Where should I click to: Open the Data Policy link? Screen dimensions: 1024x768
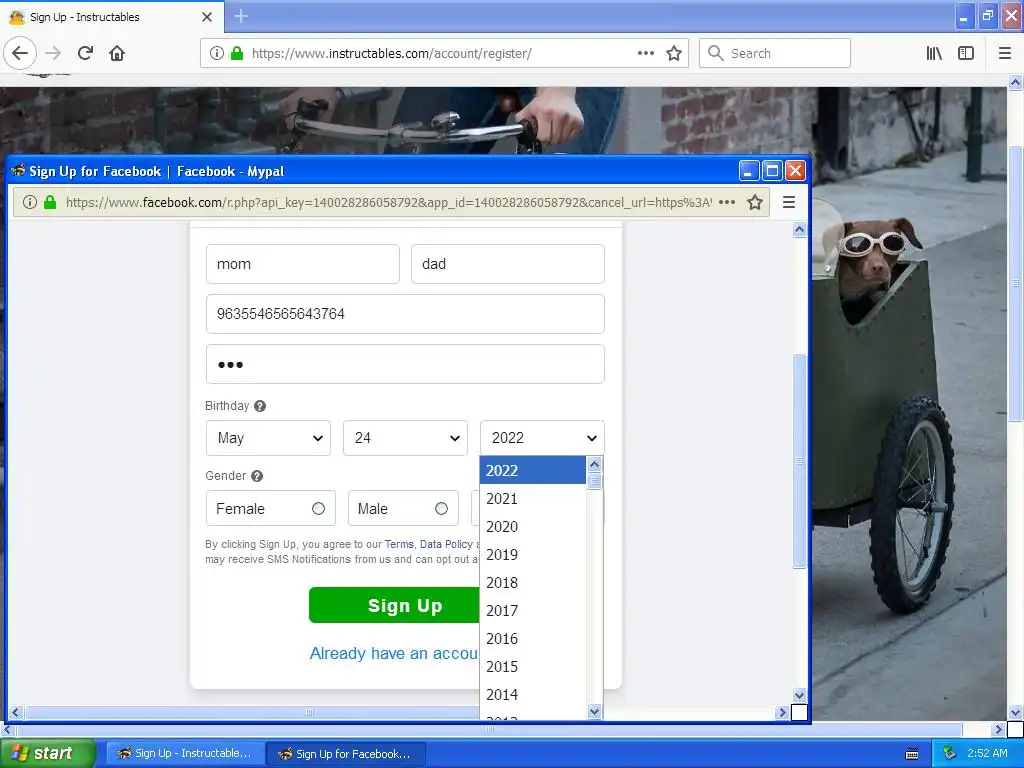(x=446, y=544)
